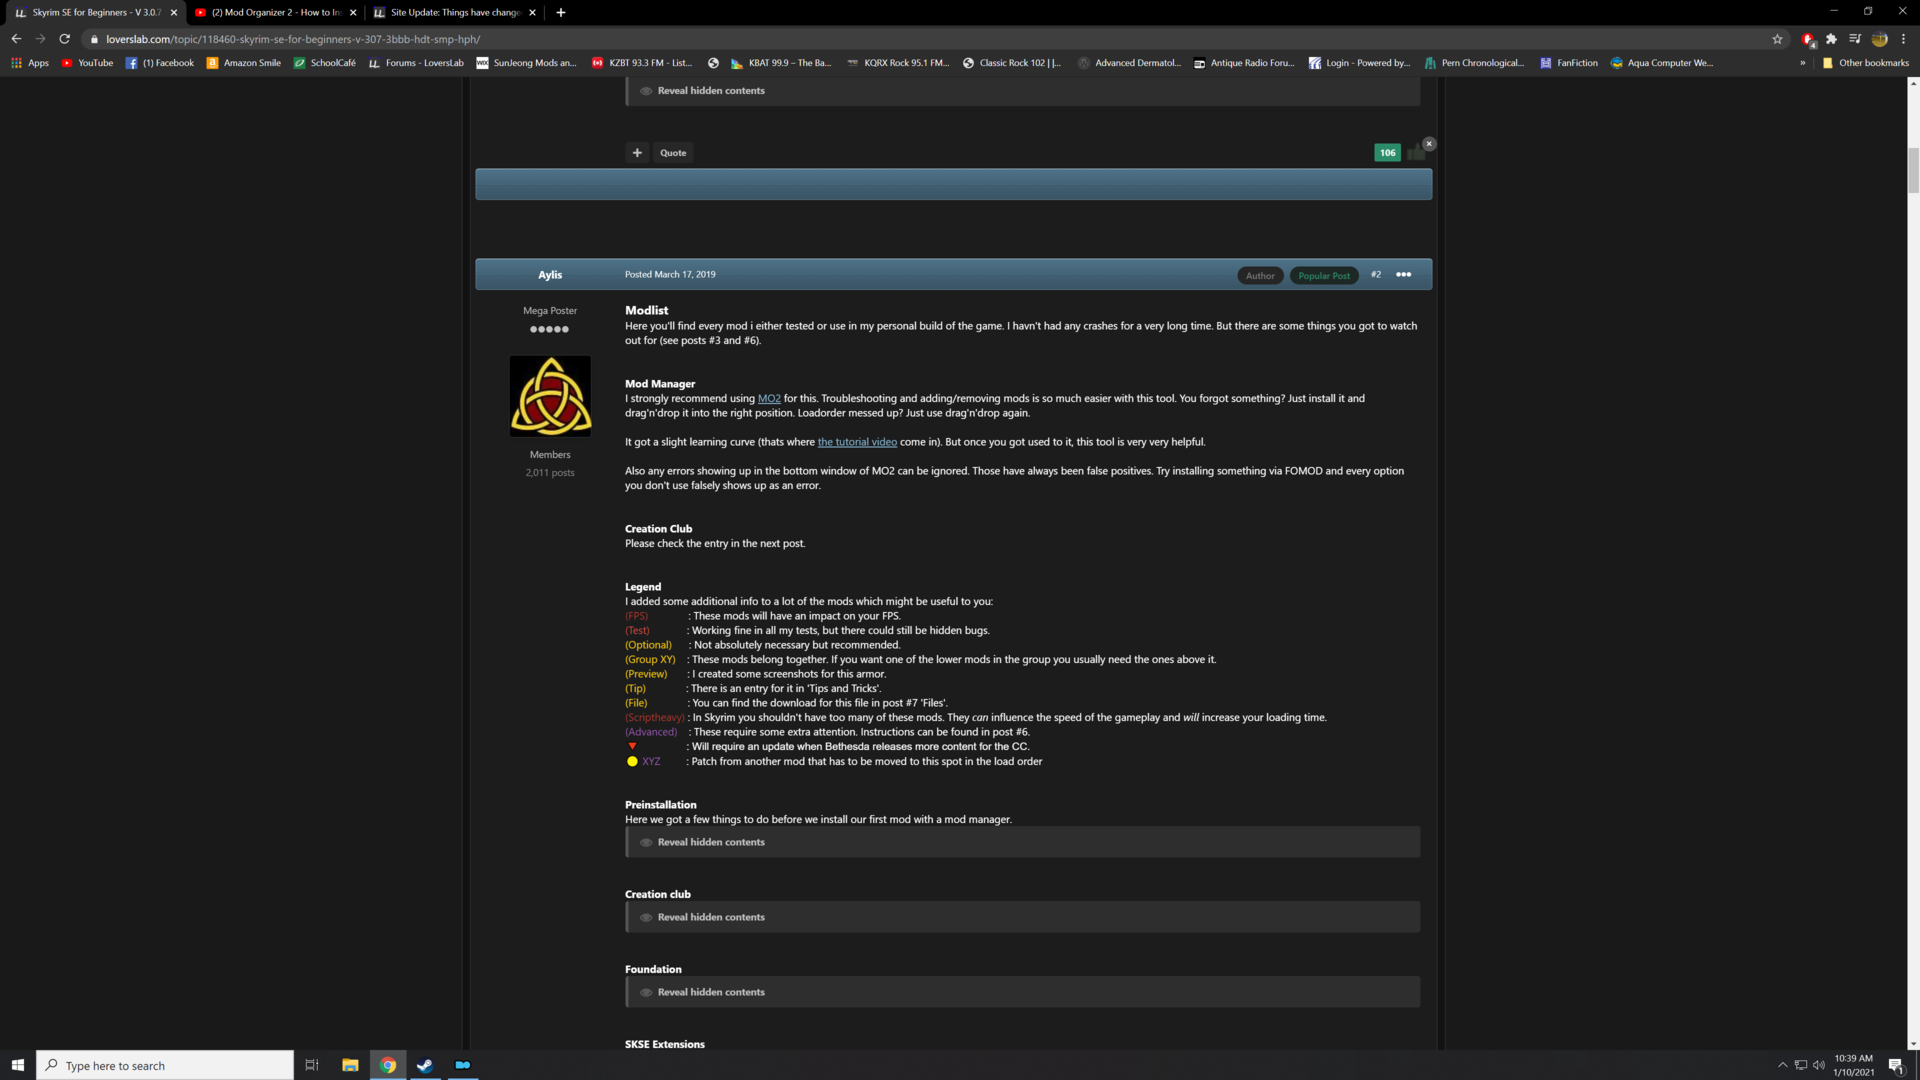Open Steam from the taskbar
1920x1080 pixels.
click(425, 1065)
